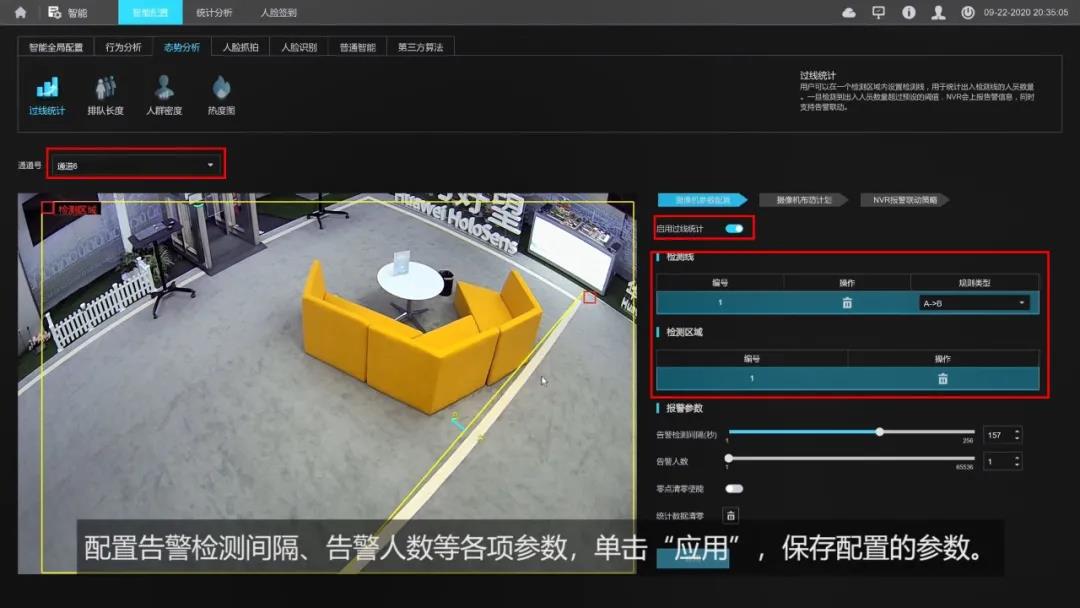Viewport: 1080px width, 608px height.
Task: Delete detection line 1 with trash icon
Action: (x=847, y=303)
